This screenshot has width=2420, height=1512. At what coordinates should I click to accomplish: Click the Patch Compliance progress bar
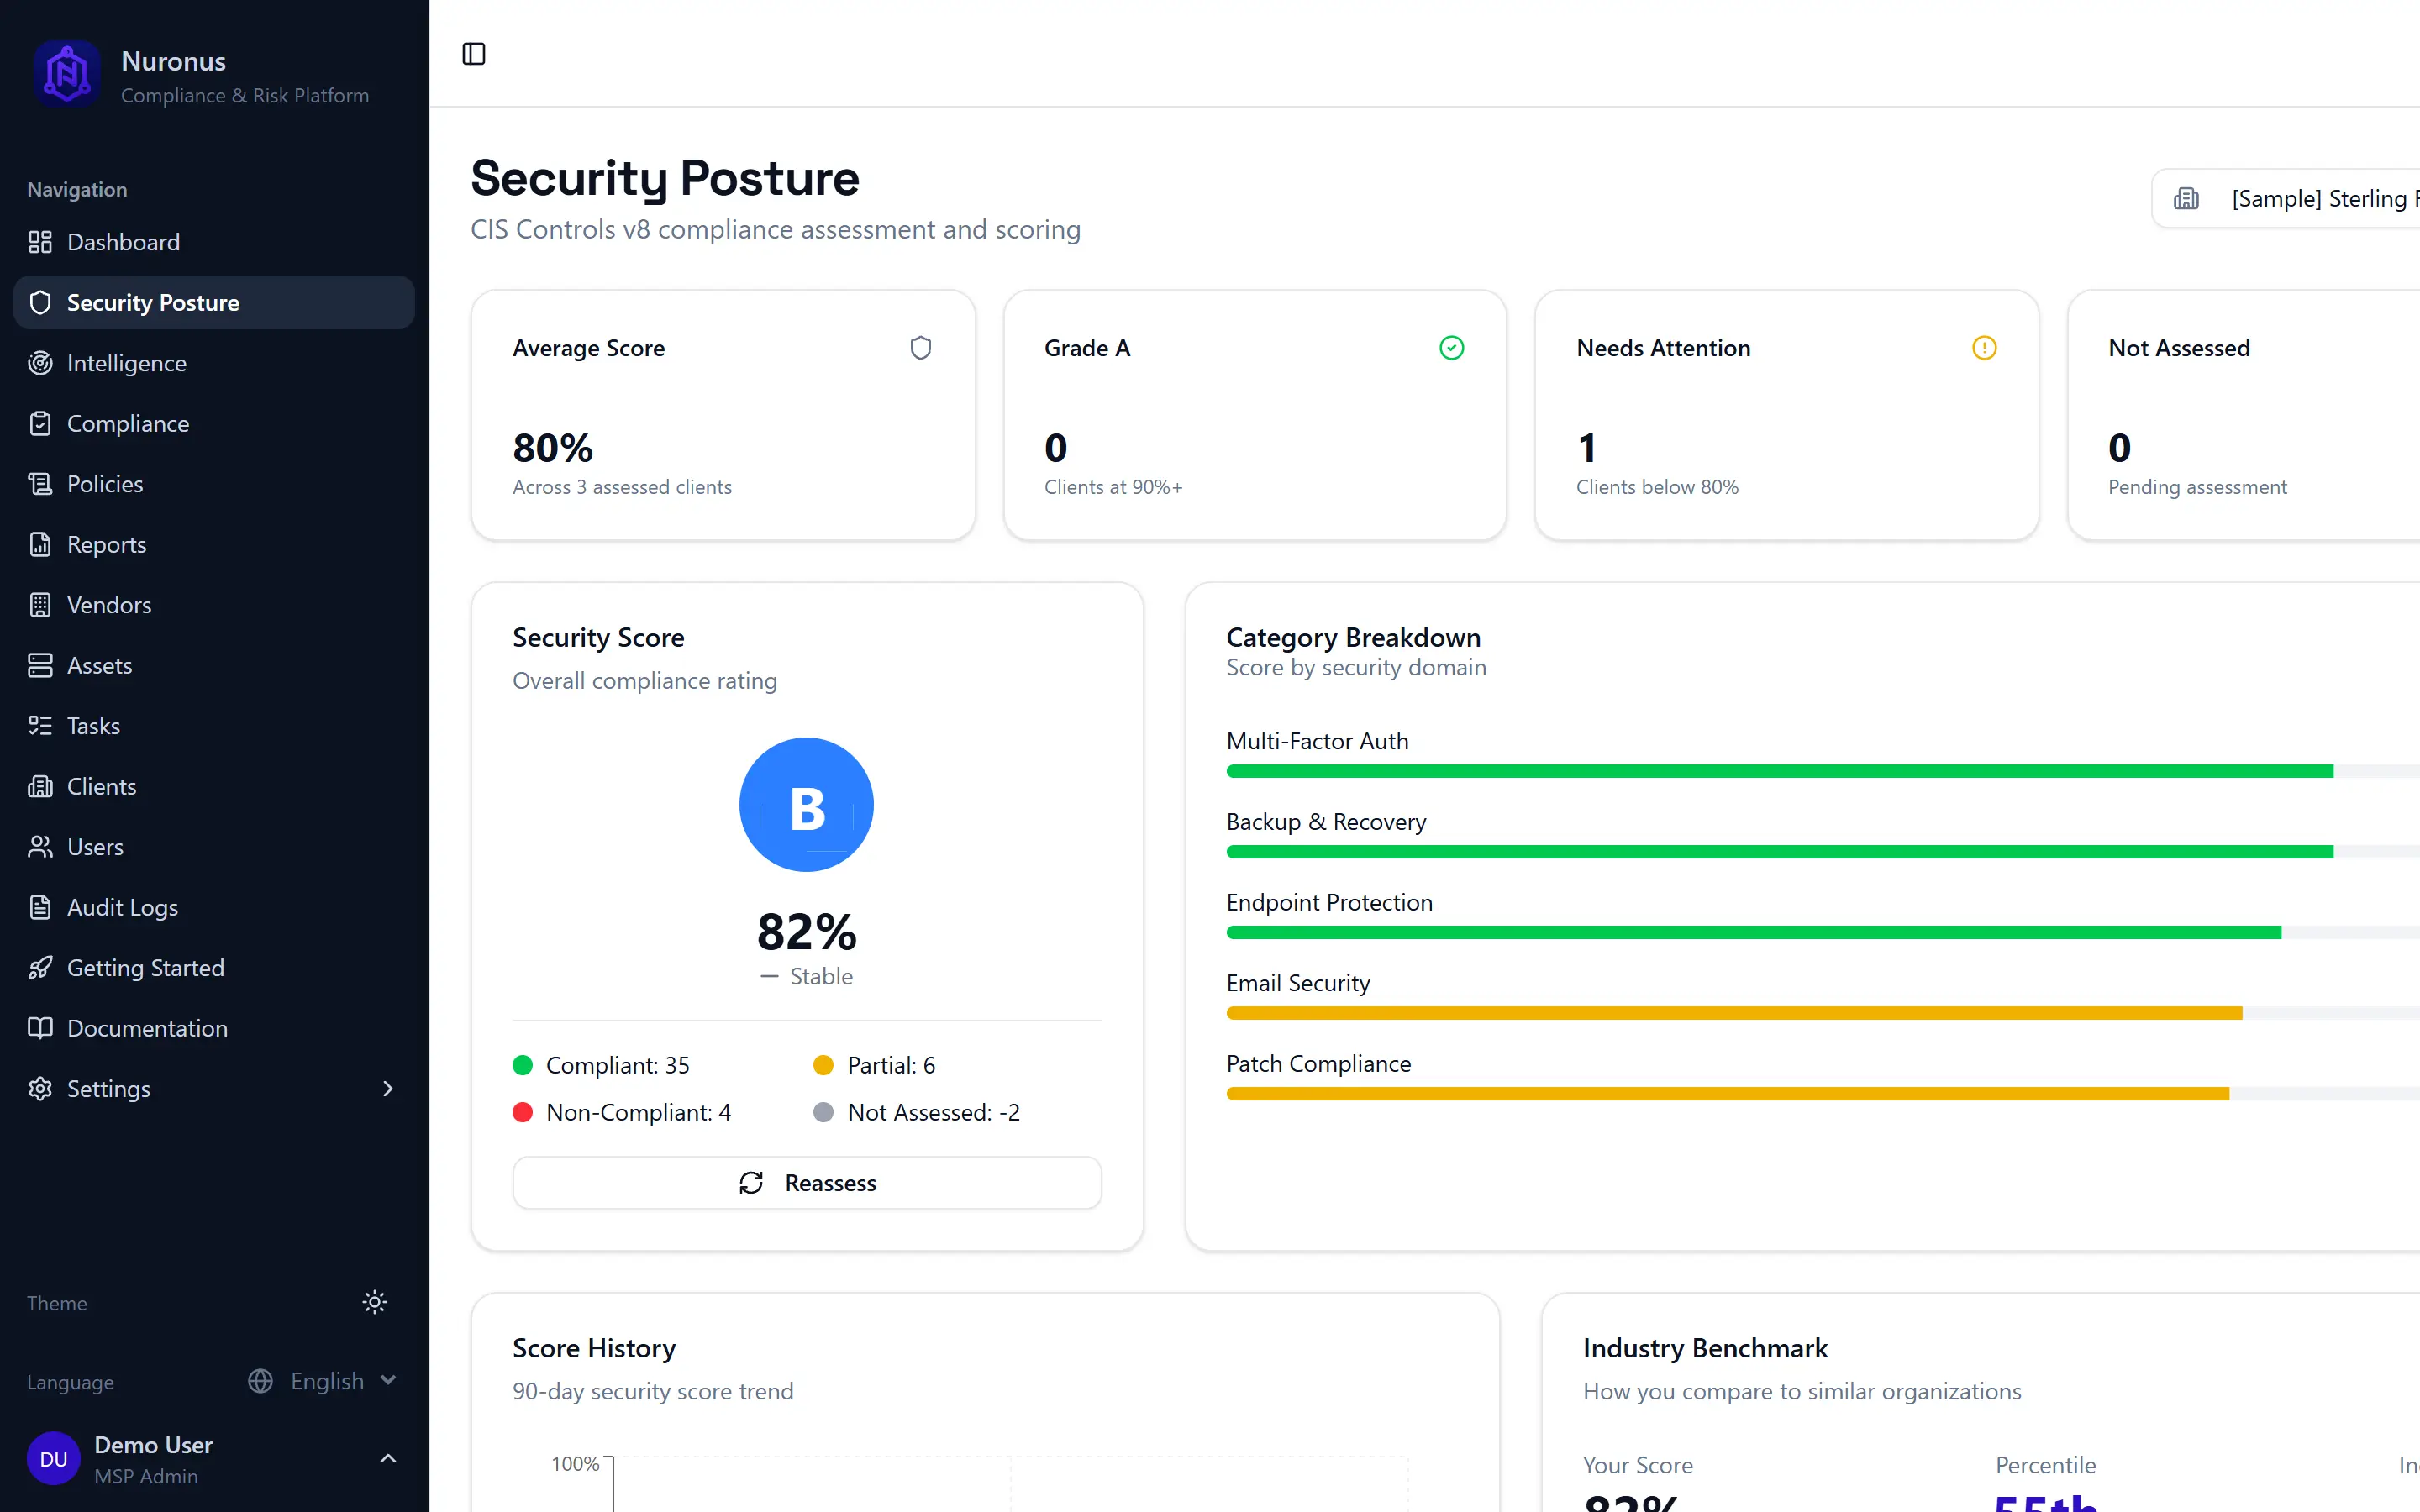1823,1094
